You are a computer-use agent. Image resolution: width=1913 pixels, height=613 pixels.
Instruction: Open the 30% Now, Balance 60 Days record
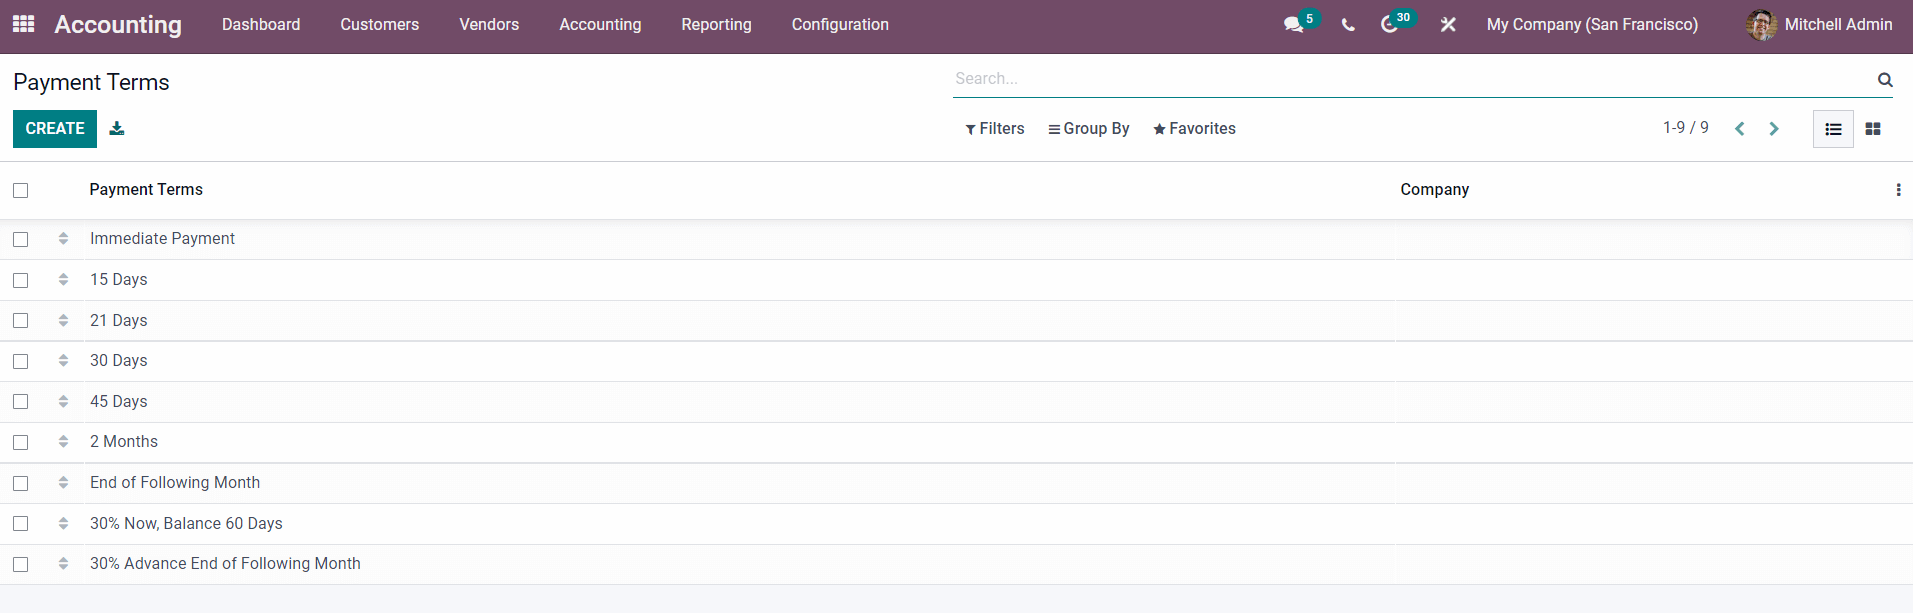tap(186, 524)
